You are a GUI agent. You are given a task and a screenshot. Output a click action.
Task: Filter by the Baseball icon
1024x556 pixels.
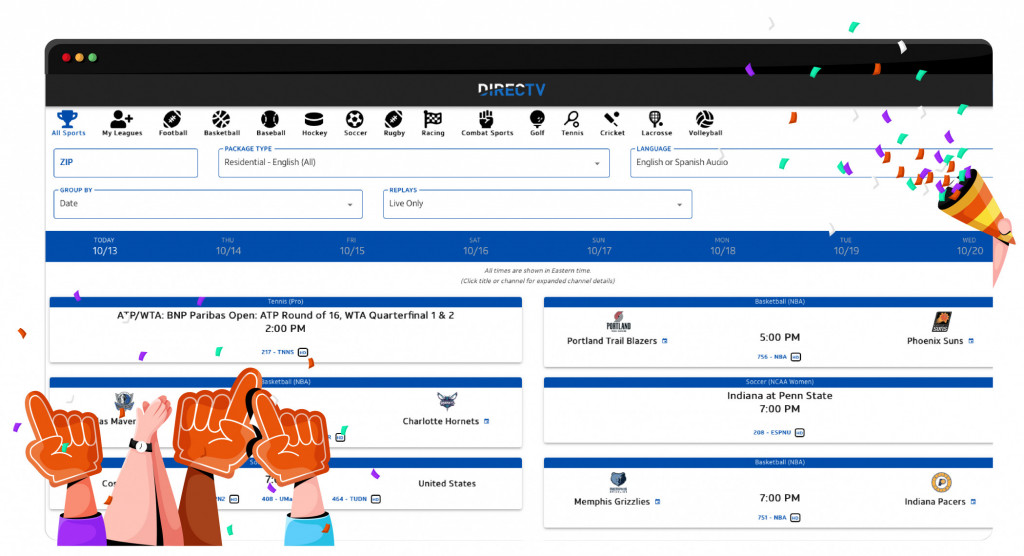click(x=270, y=119)
